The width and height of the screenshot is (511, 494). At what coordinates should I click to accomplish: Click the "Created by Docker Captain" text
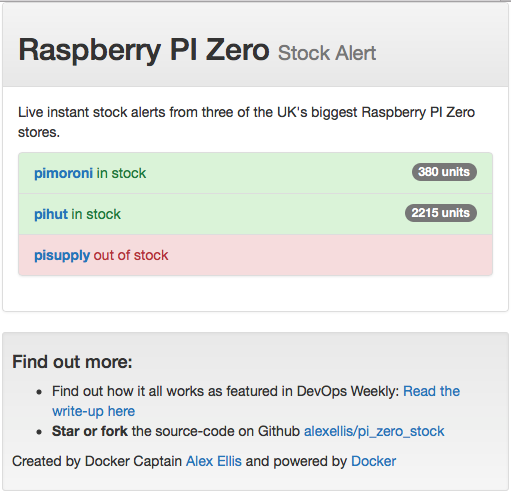coord(97,461)
